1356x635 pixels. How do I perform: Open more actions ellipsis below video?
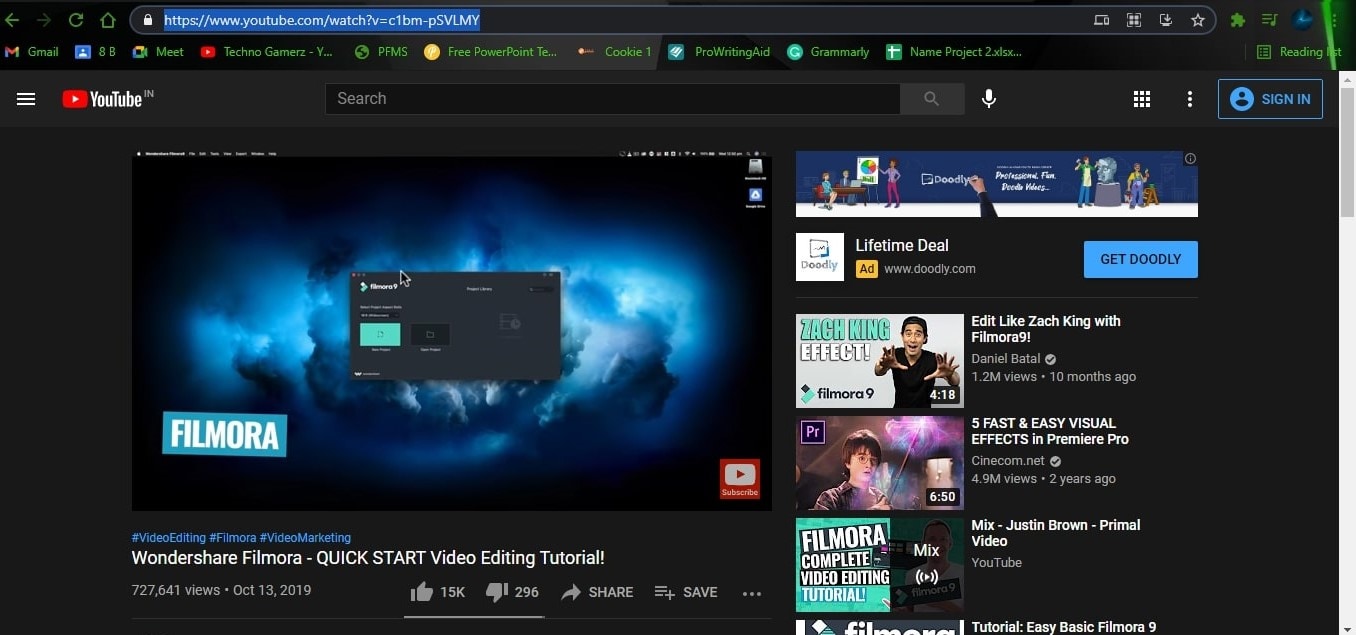point(752,593)
